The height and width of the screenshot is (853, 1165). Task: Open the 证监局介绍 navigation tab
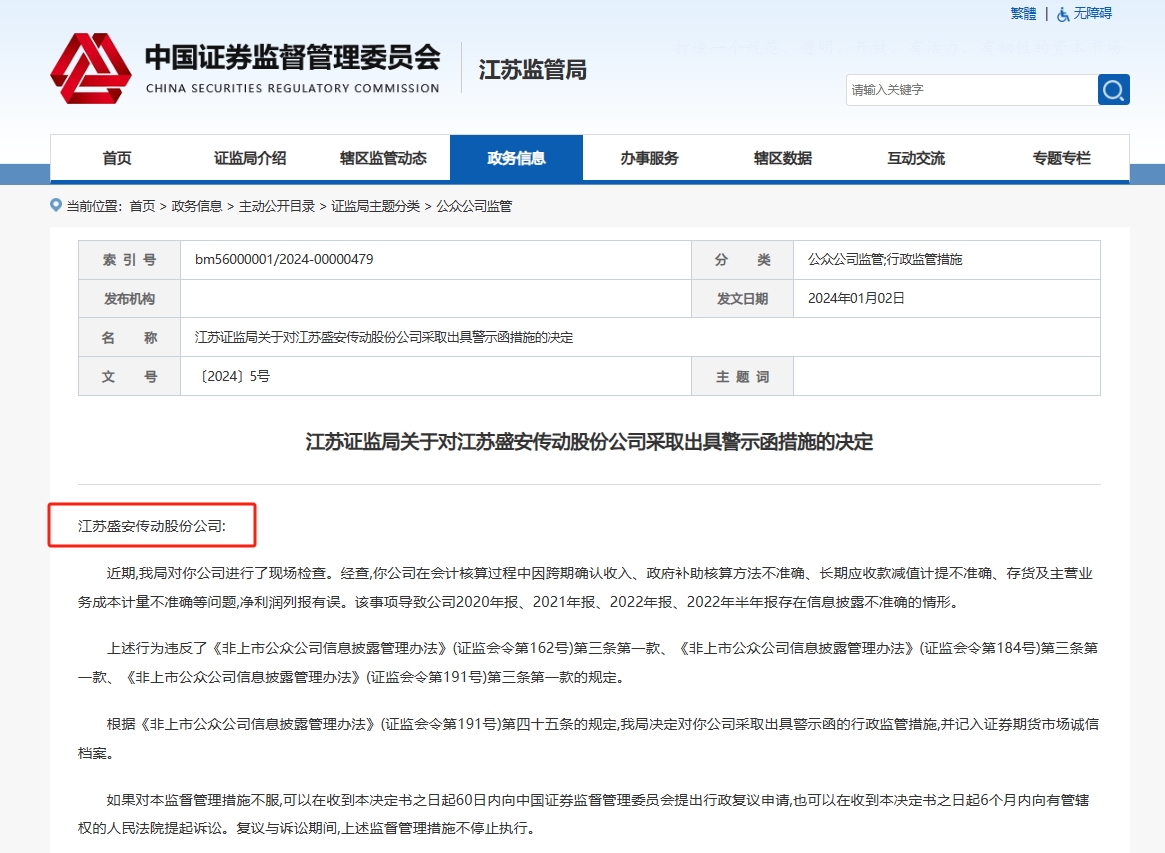(250, 158)
